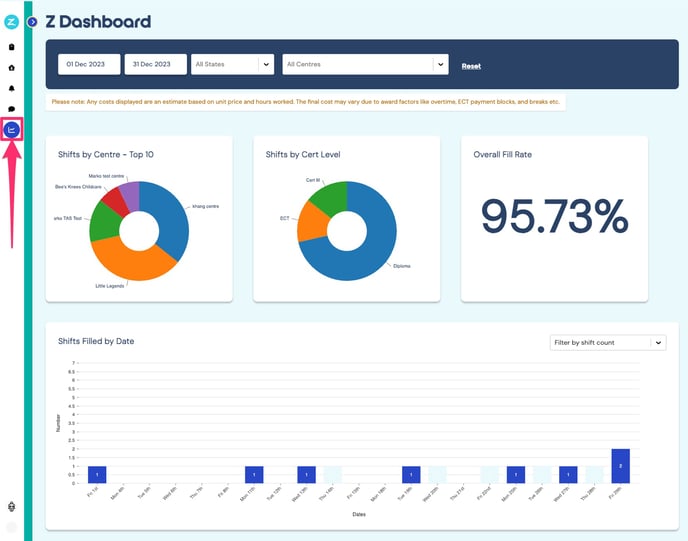Open the Filter by shift count dropdown
The width and height of the screenshot is (688, 541).
pos(608,342)
